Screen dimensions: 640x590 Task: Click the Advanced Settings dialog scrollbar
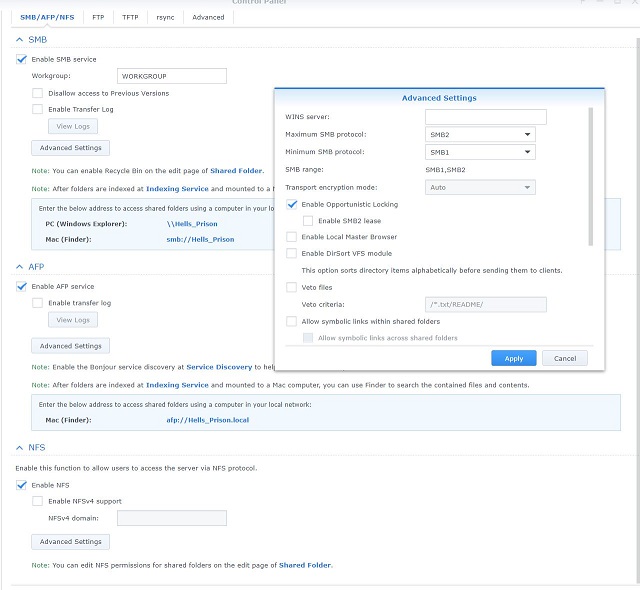(591, 177)
